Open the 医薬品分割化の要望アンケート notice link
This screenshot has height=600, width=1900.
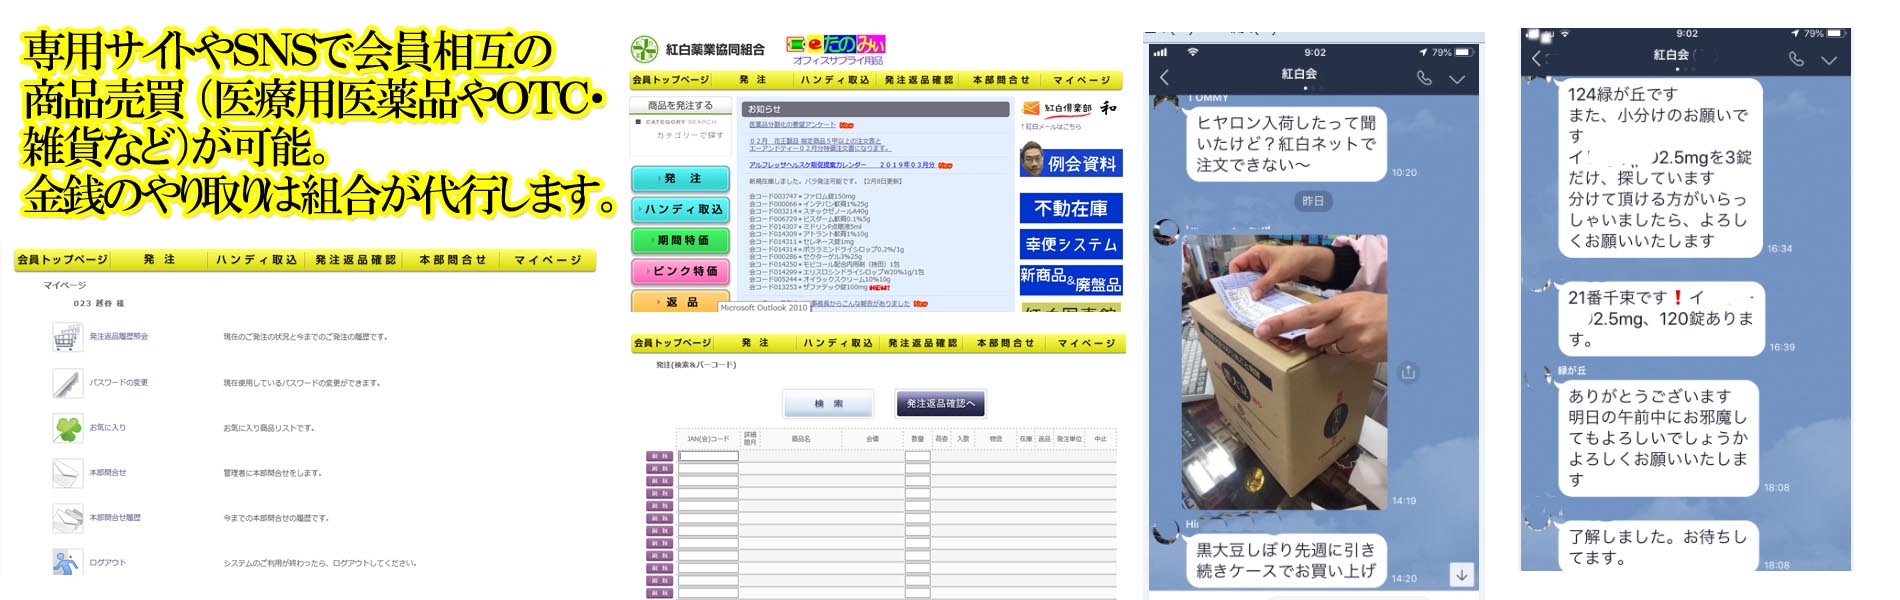[x=792, y=125]
